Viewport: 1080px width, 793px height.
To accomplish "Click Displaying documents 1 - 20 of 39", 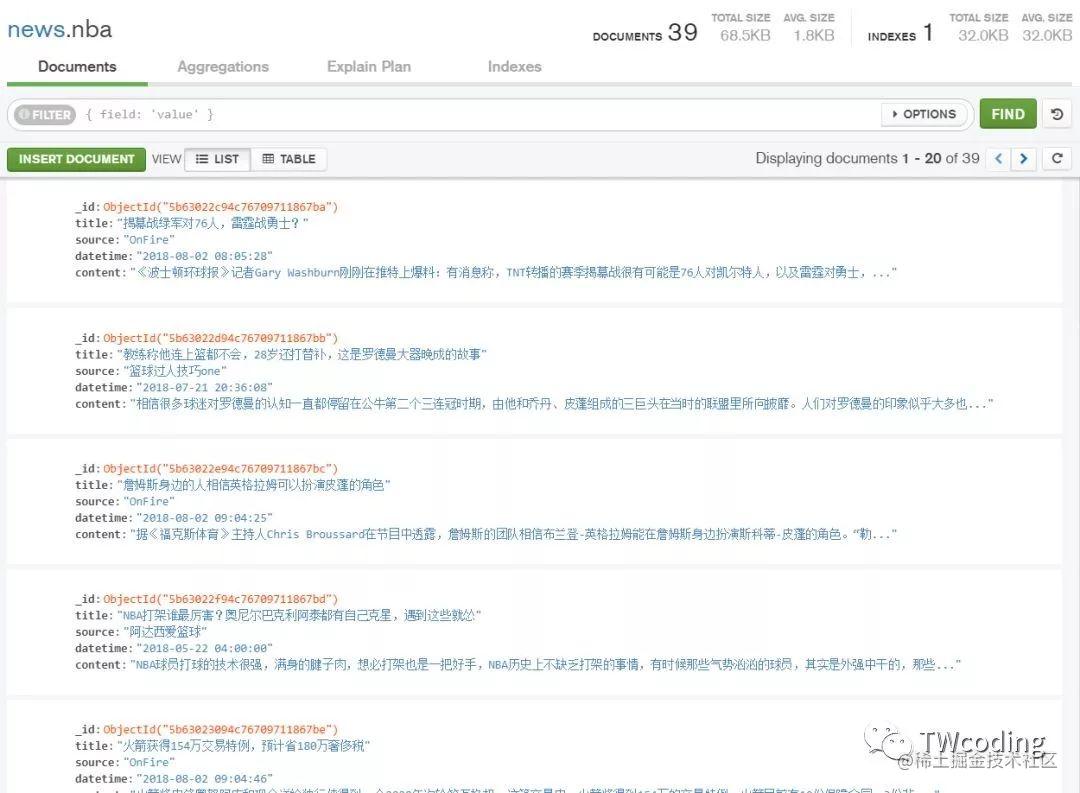I will point(867,159).
